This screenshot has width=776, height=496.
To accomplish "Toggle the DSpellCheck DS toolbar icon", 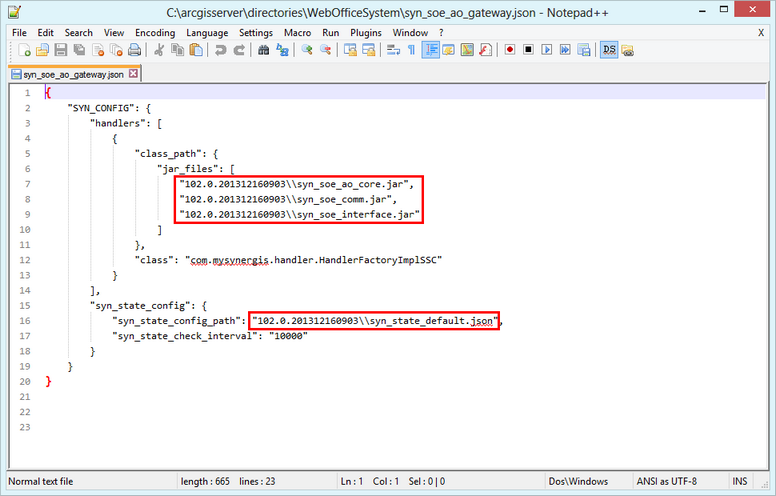I will pyautogui.click(x=609, y=50).
